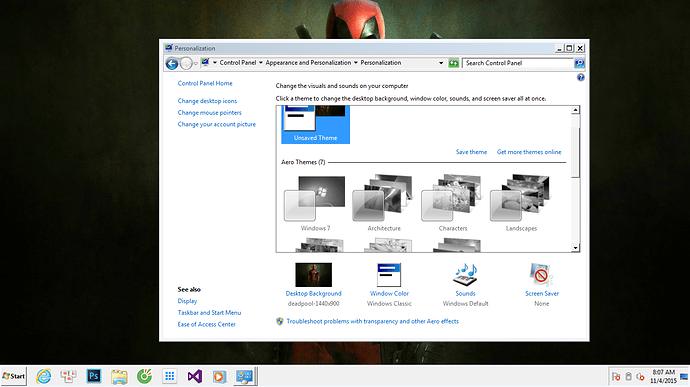Click the Personalization taskbar button
This screenshot has width=690, height=387.
coord(245,376)
